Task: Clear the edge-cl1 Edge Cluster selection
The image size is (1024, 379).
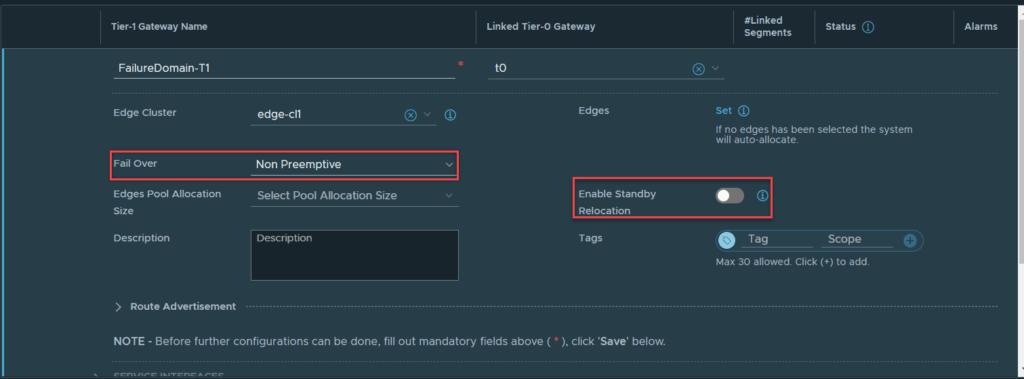Action: coord(410,115)
